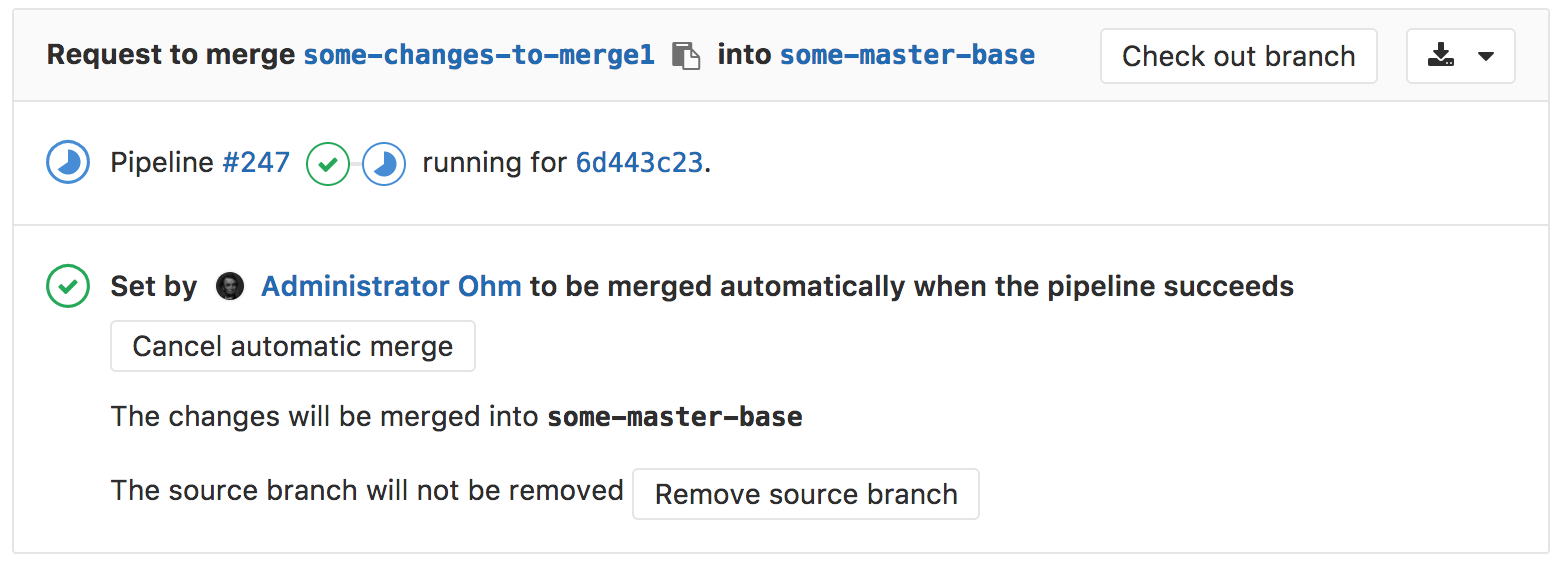Click the download icon in the header

1440,56
